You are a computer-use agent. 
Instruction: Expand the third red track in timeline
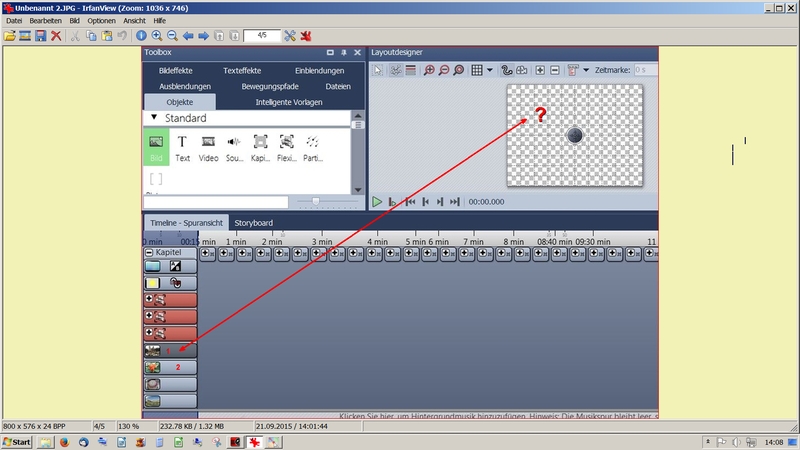click(150, 332)
